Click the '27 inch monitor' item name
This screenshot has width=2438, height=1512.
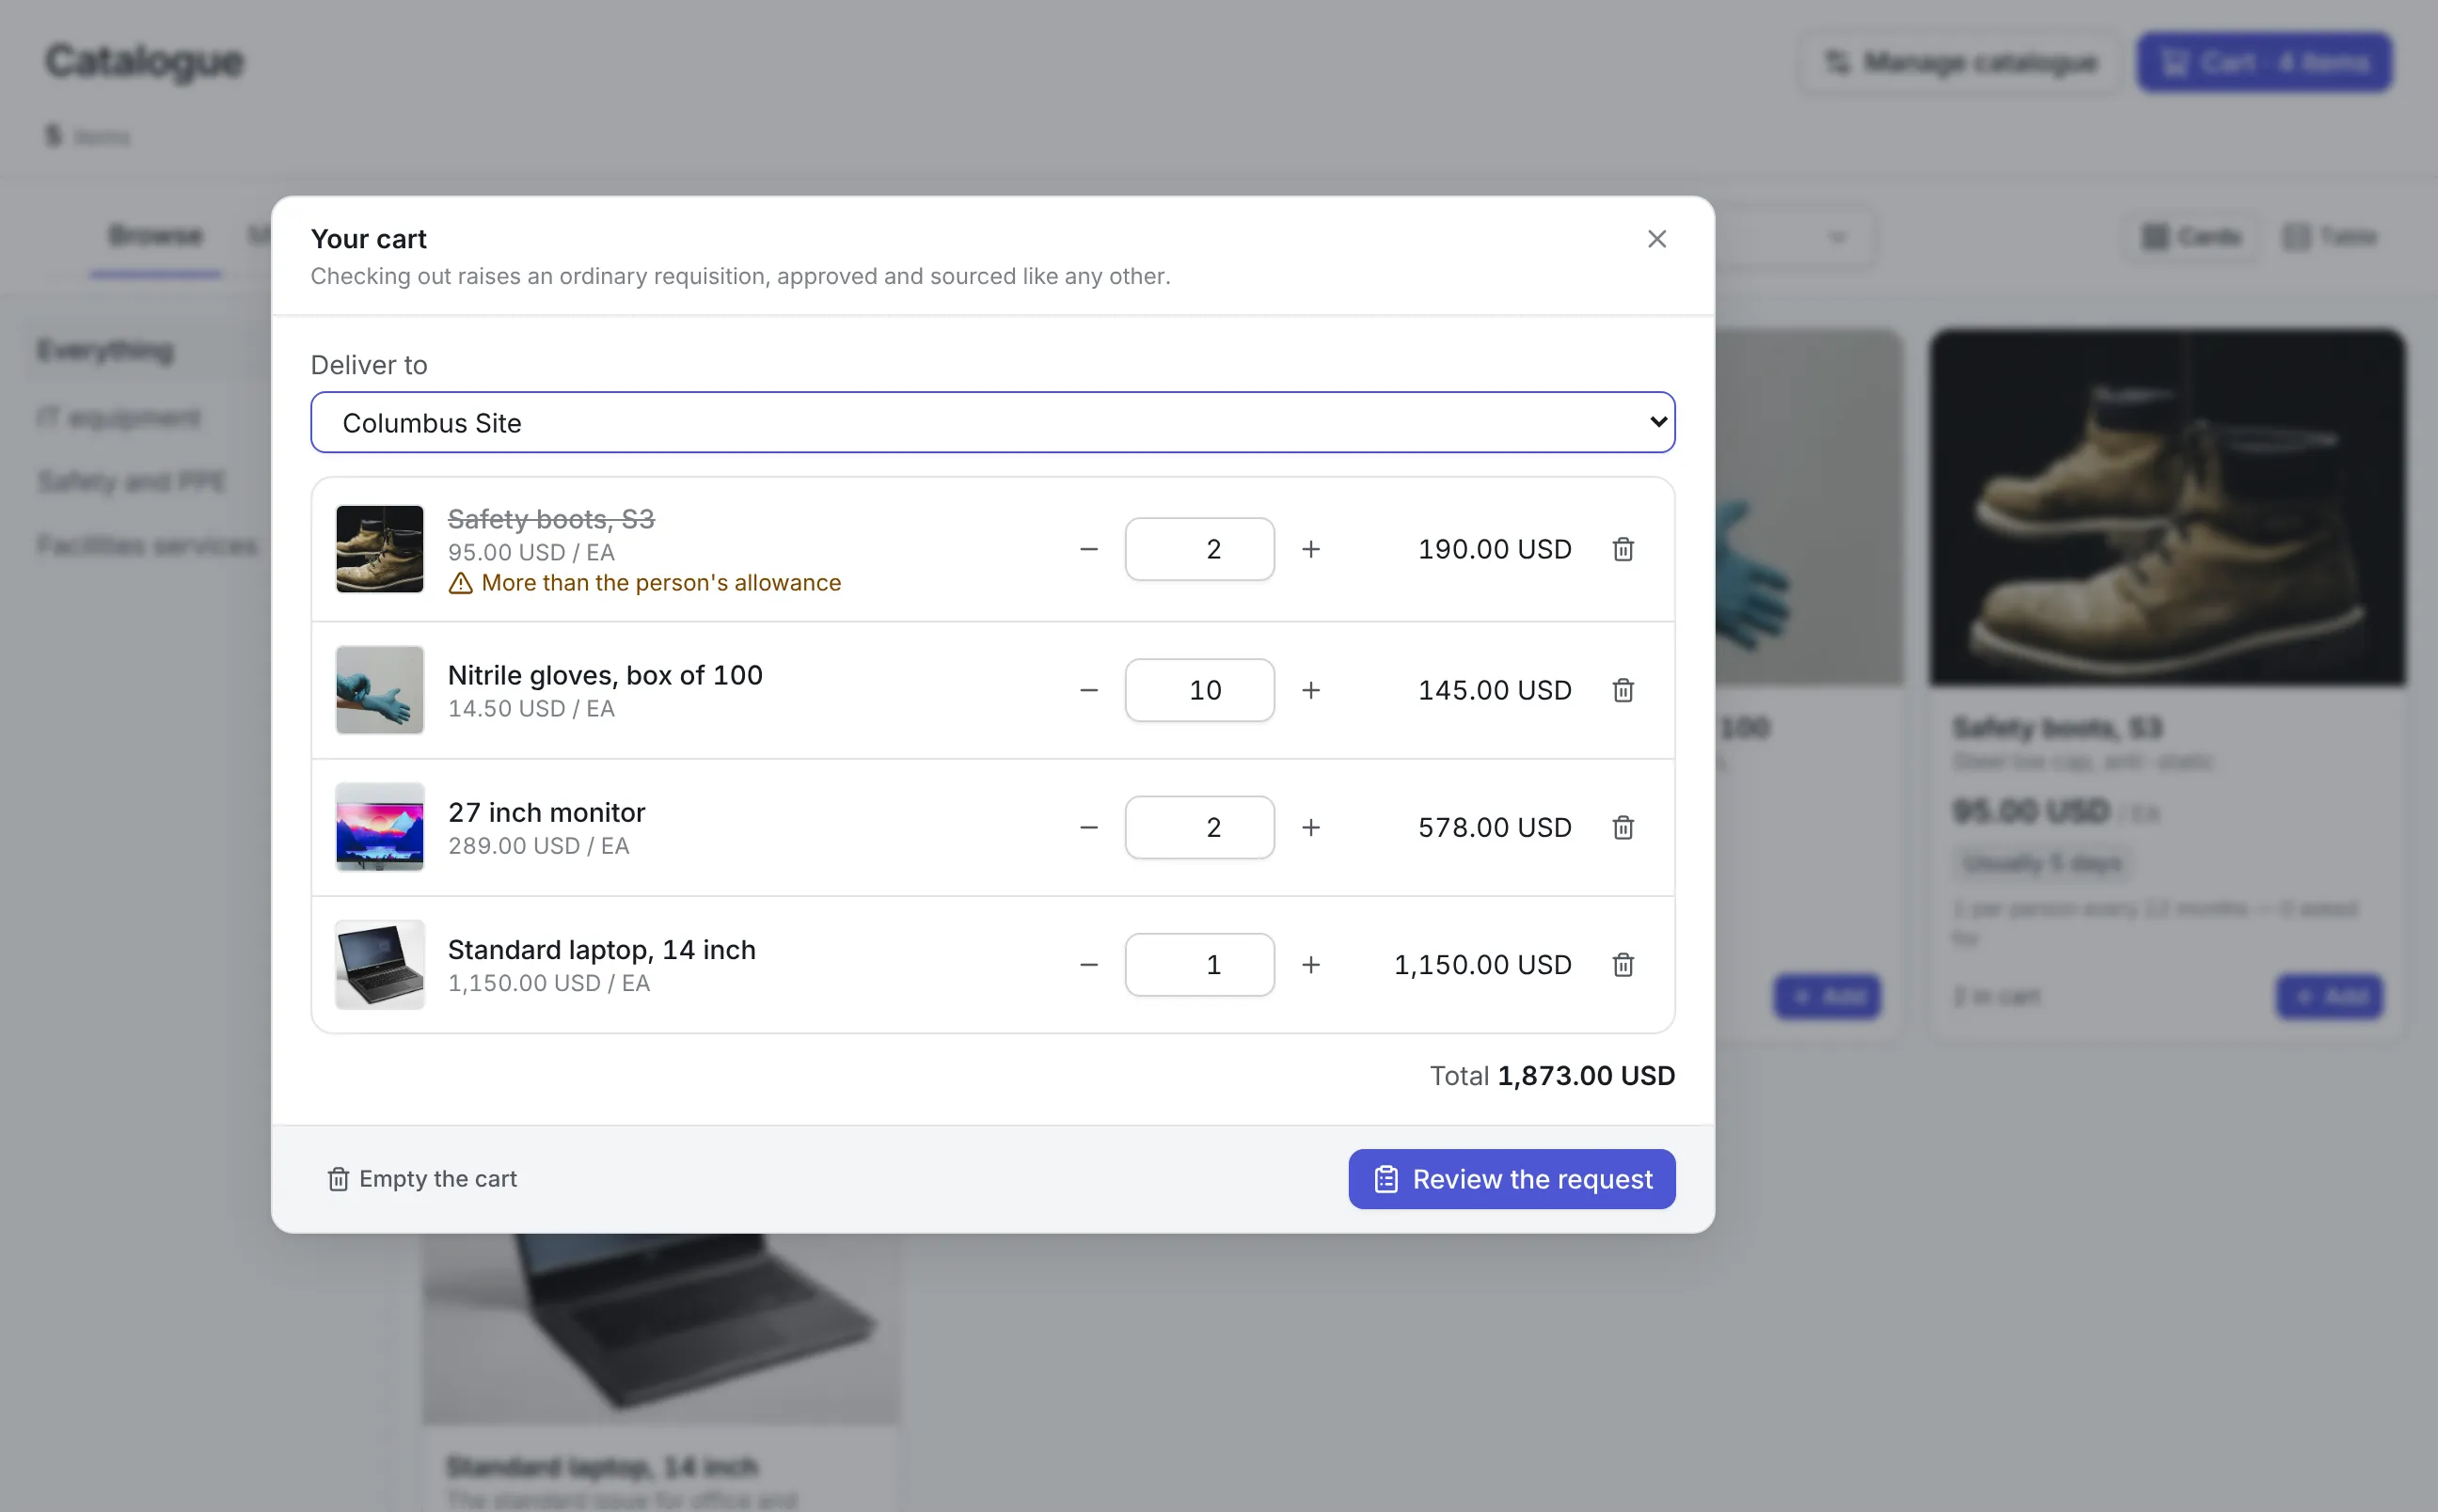(x=546, y=812)
